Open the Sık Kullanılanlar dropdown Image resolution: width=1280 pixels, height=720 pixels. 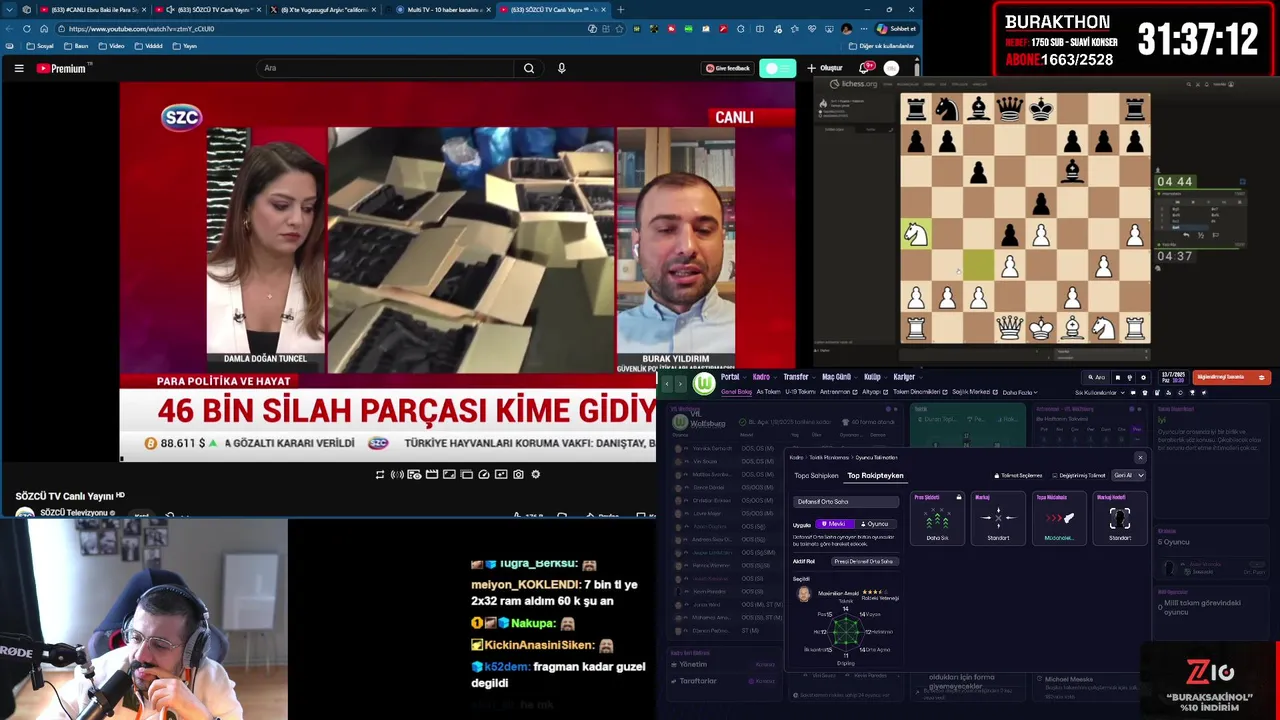1098,392
